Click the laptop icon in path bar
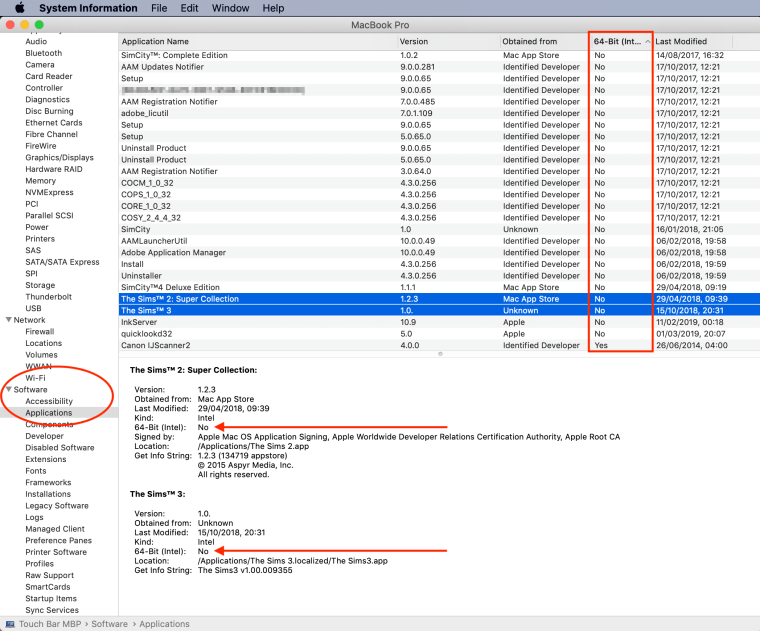 tap(9, 624)
